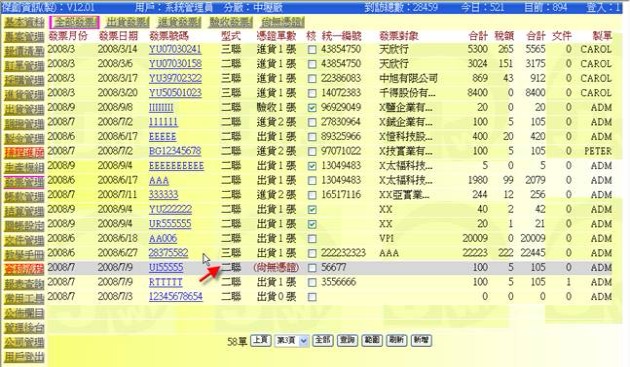
Task: Switch to the 進貨發票 tab
Action: coord(179,22)
